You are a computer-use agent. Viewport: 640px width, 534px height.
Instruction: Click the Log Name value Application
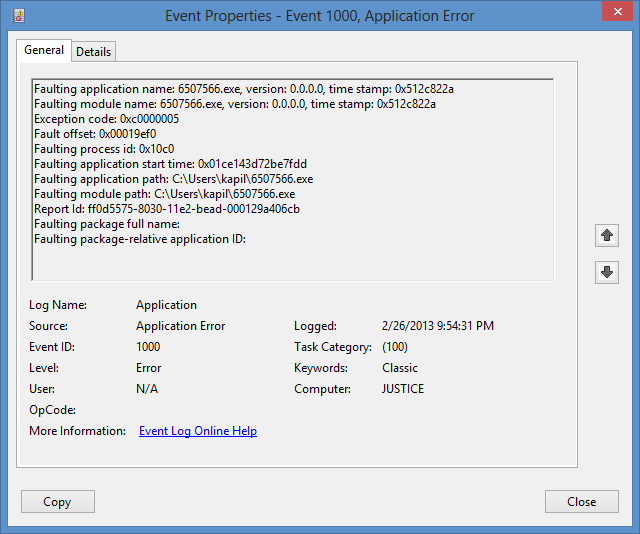[x=167, y=305]
